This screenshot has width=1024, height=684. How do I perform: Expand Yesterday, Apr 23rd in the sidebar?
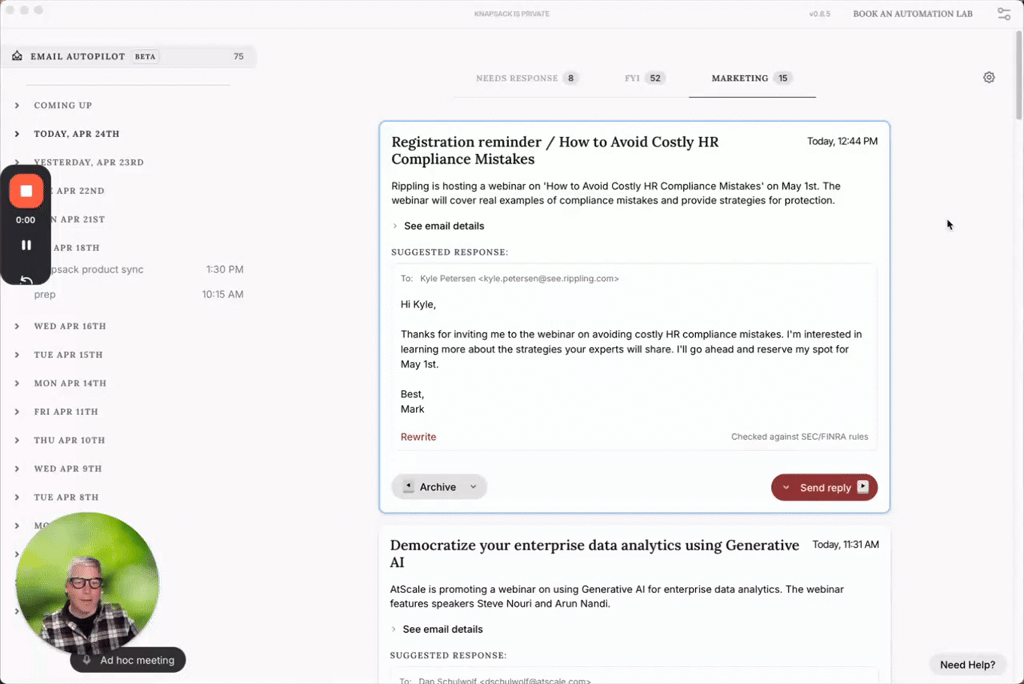[x=17, y=162]
